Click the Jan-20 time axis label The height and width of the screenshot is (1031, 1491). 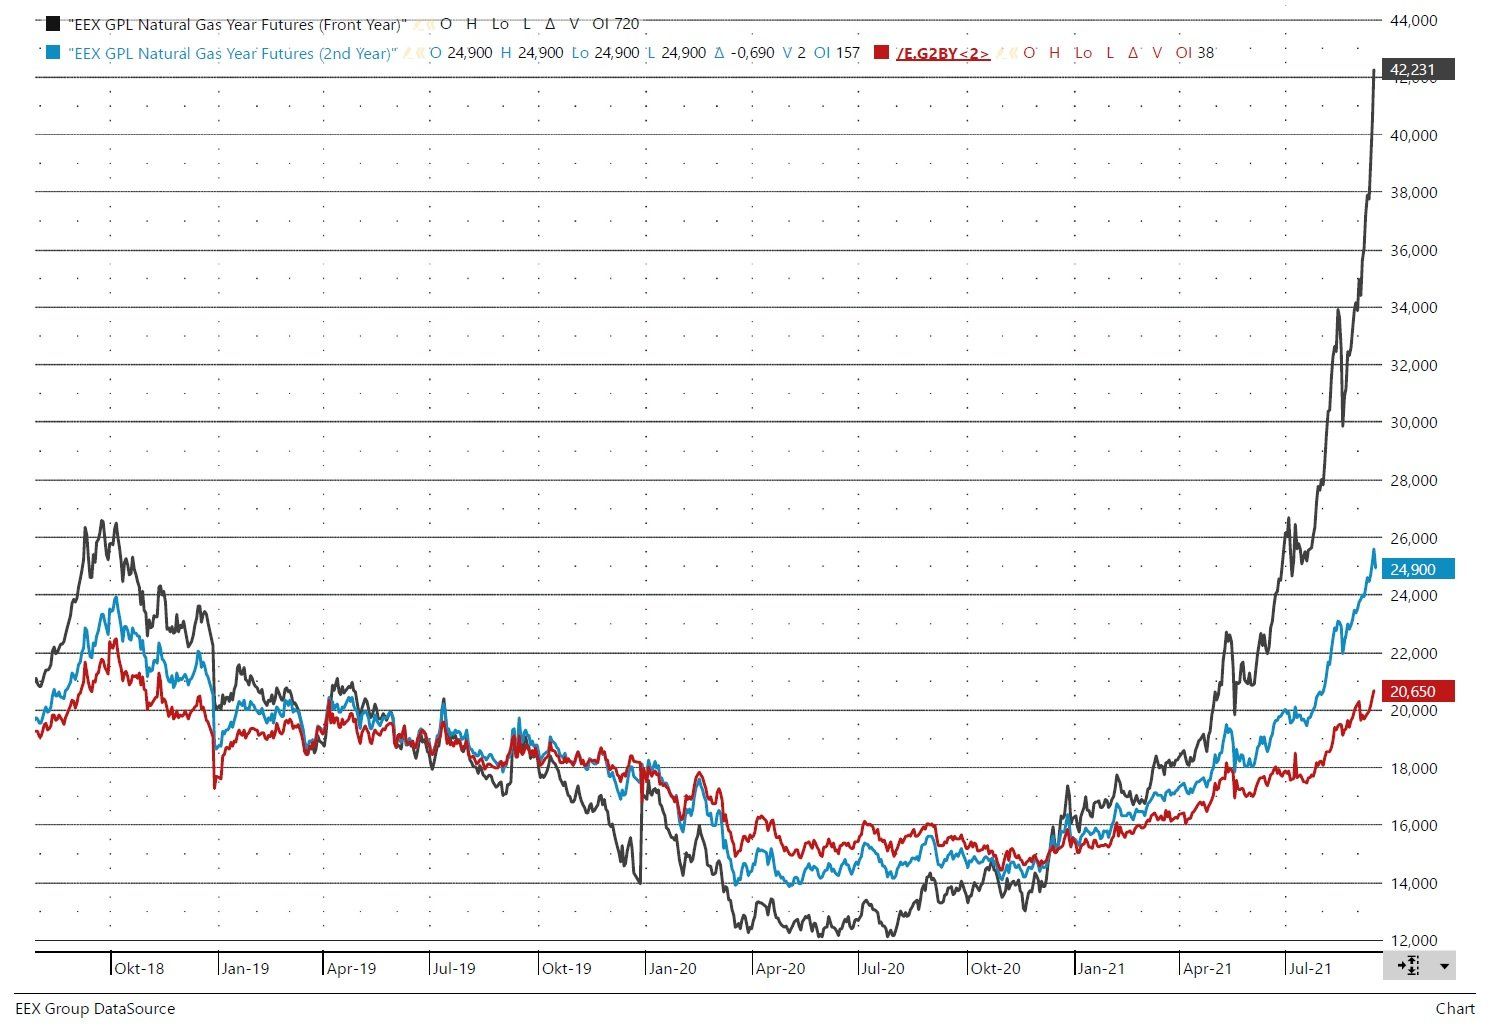[x=672, y=969]
